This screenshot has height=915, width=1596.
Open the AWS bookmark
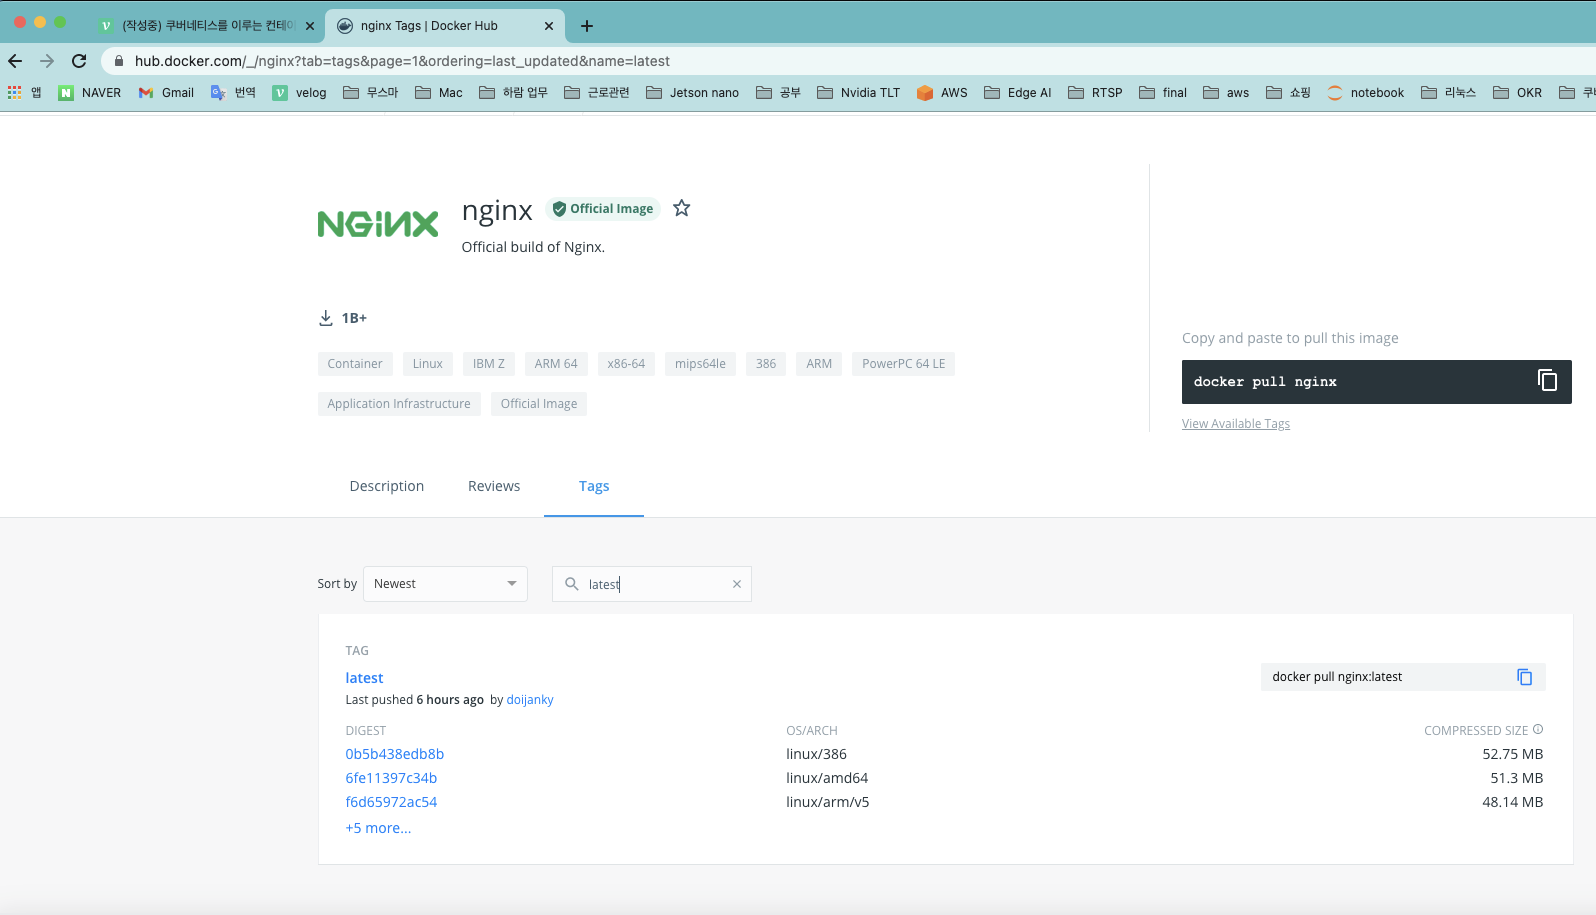click(x=942, y=93)
